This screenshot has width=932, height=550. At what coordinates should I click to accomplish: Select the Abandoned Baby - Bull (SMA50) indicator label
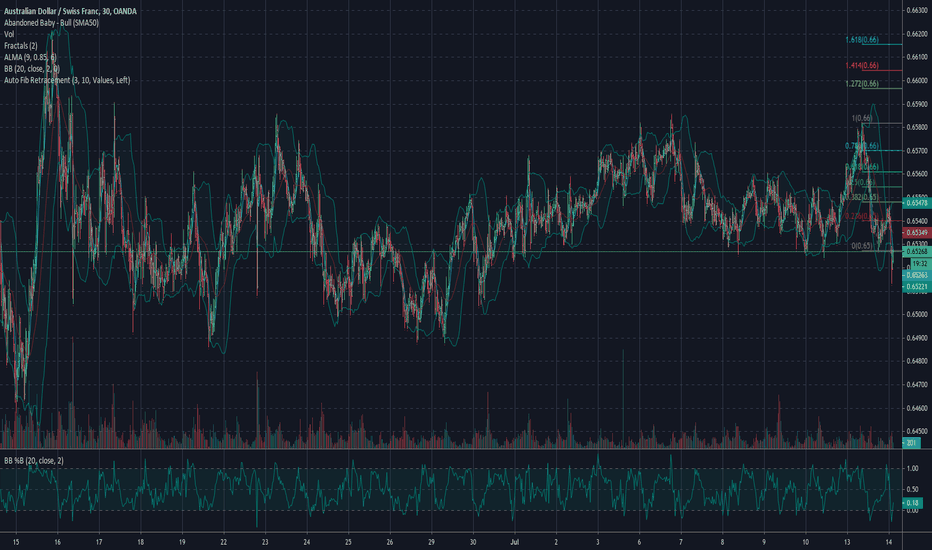point(51,23)
